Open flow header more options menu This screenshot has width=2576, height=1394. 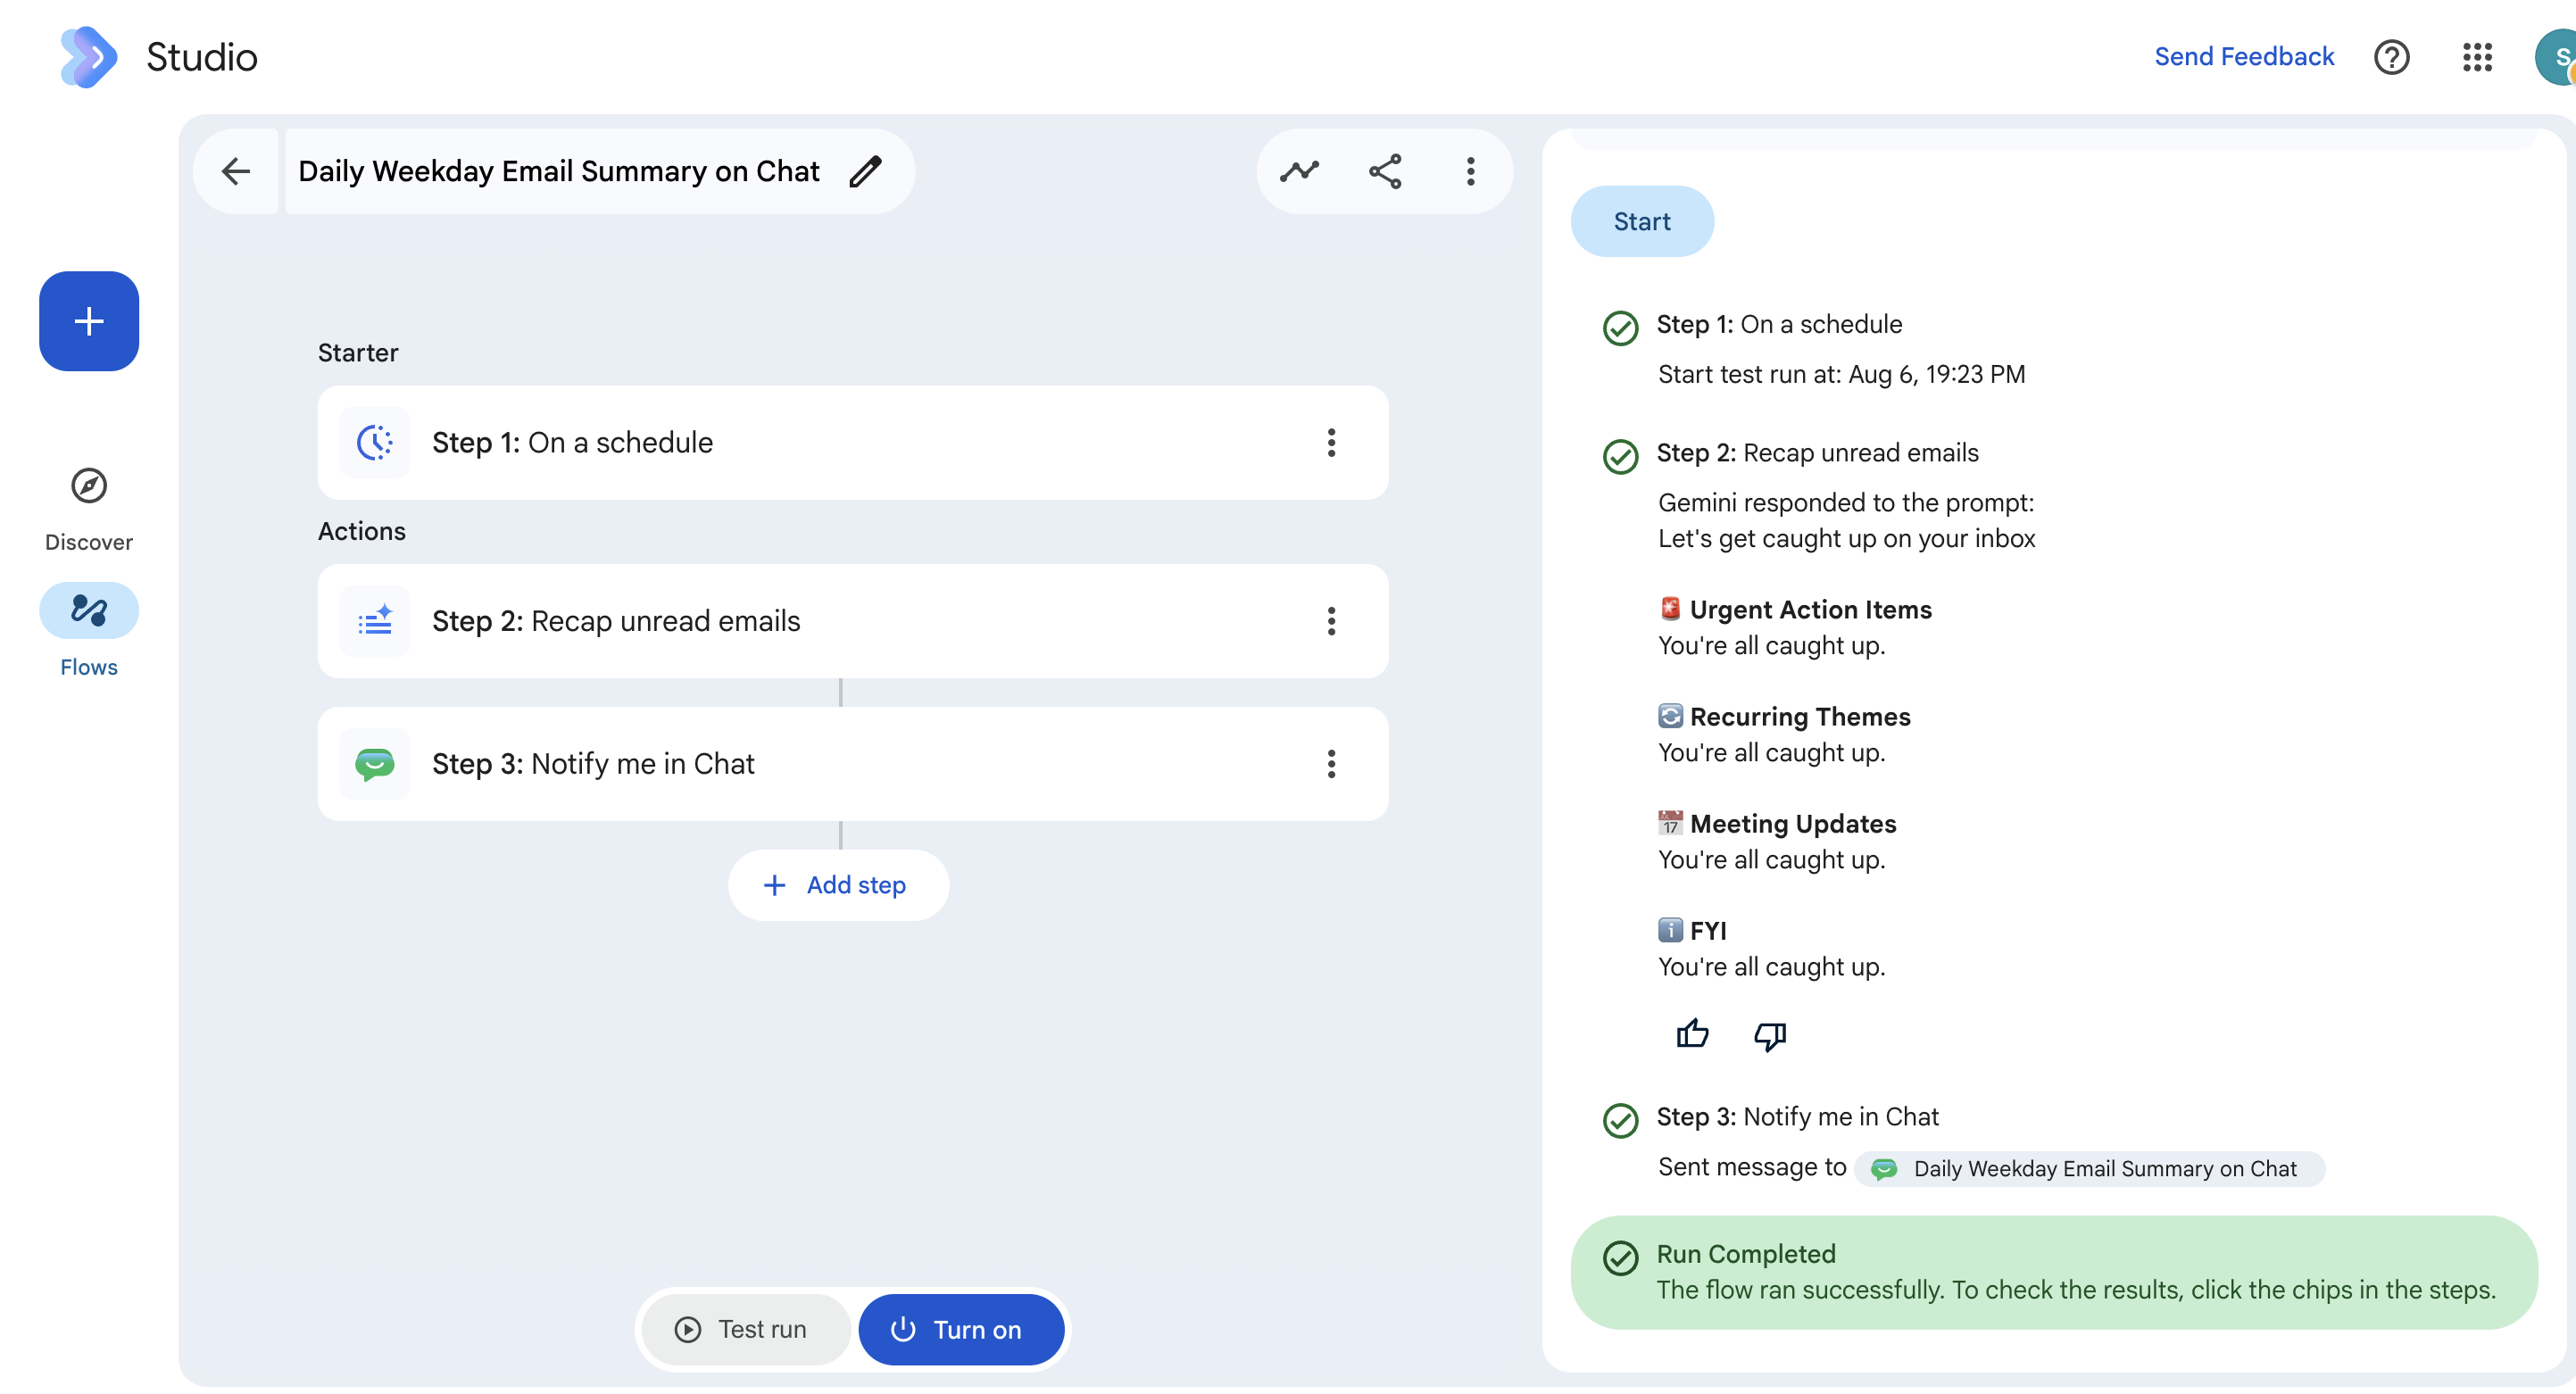(x=1470, y=171)
